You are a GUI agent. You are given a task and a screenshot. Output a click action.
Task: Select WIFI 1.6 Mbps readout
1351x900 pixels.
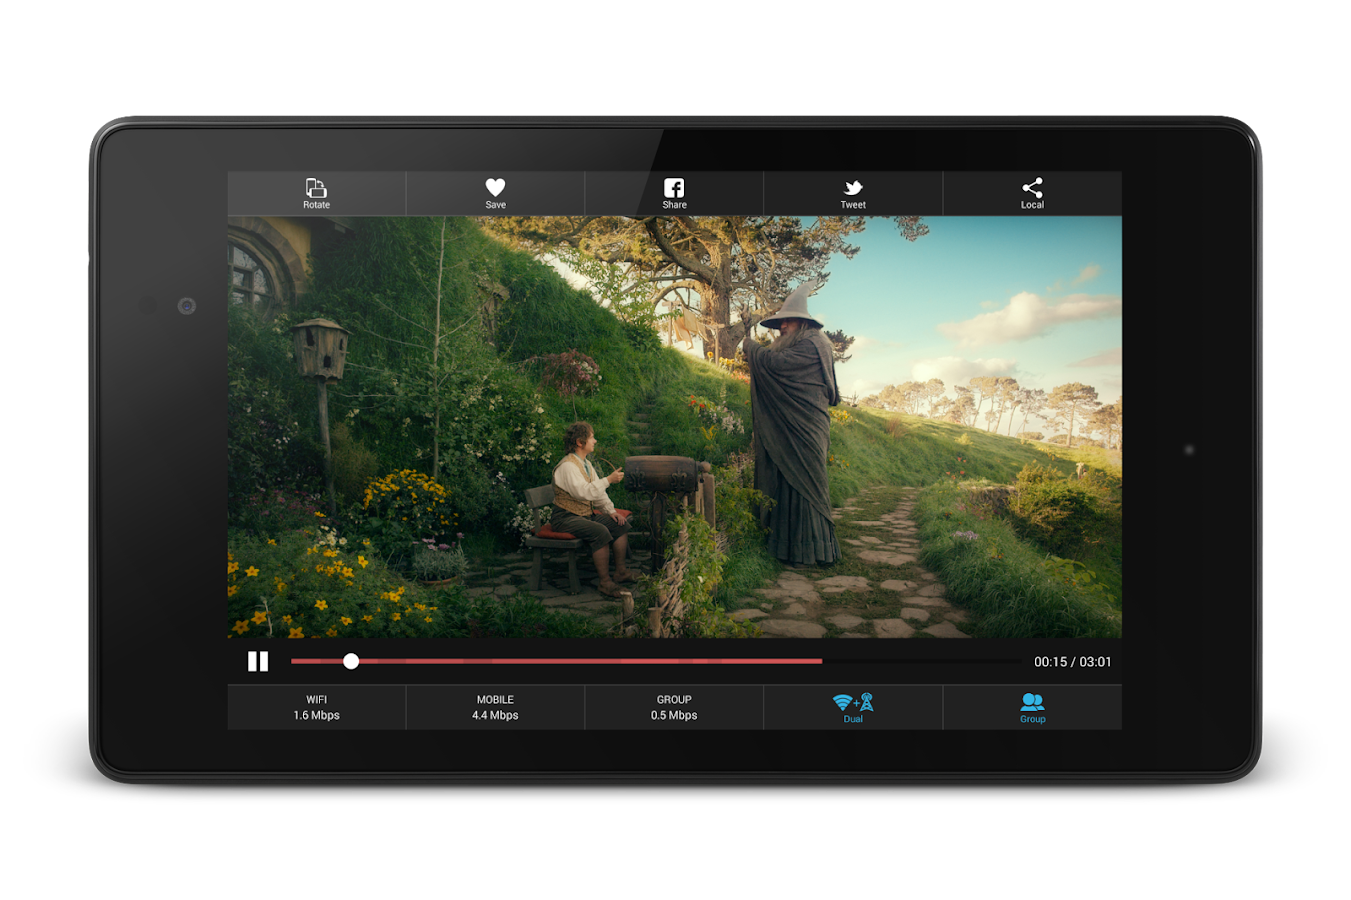(x=316, y=707)
